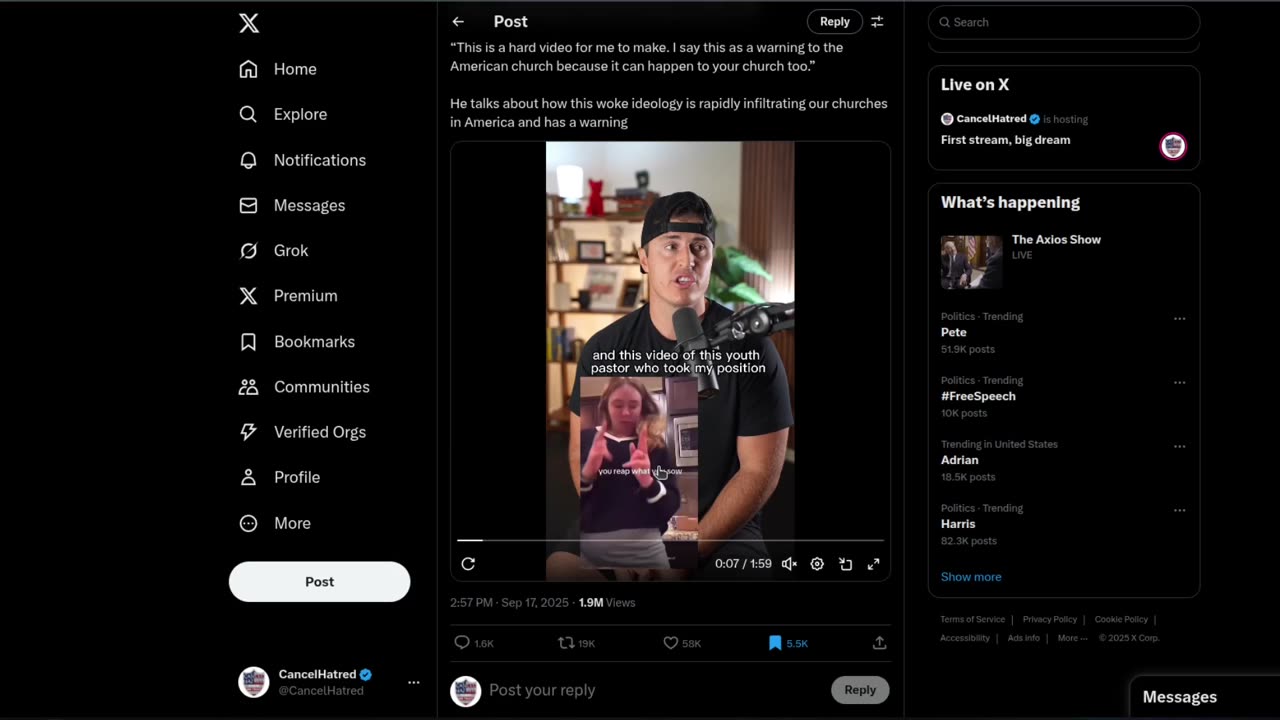Screen dimensions: 1280x720
Task: Open video settings gear
Action: [817, 564]
